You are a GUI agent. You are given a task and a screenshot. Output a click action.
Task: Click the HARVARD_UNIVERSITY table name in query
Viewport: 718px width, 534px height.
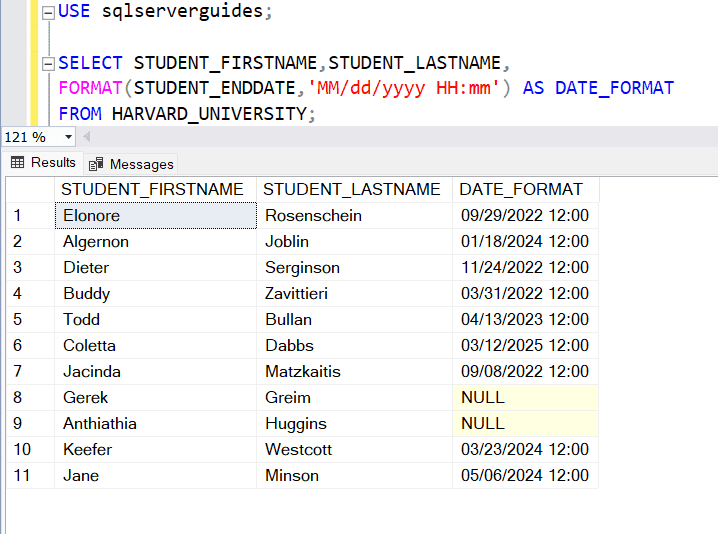pos(209,114)
